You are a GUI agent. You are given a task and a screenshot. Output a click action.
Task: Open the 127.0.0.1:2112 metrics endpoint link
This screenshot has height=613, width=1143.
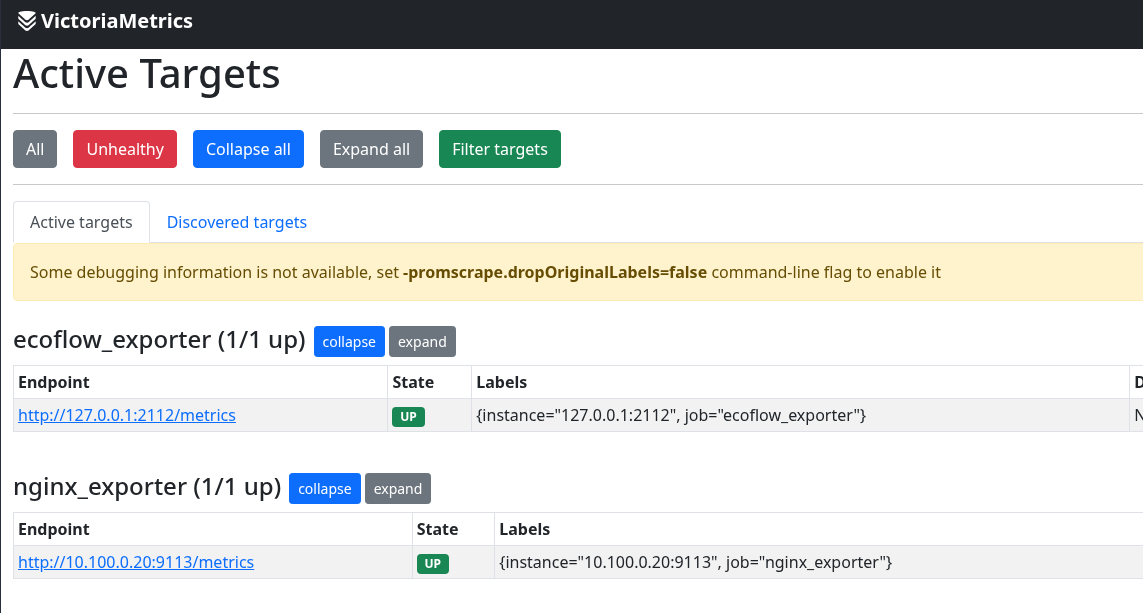[127, 415]
